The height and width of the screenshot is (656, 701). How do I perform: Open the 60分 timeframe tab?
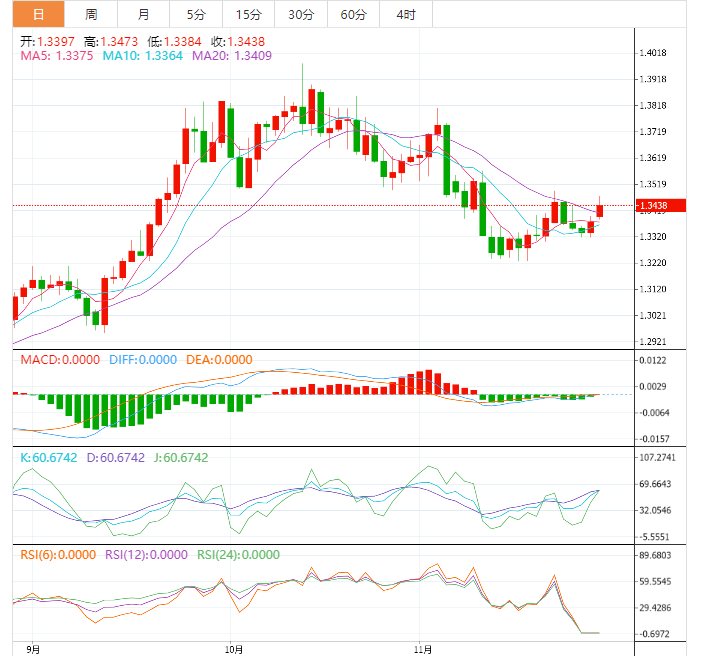[x=353, y=14]
